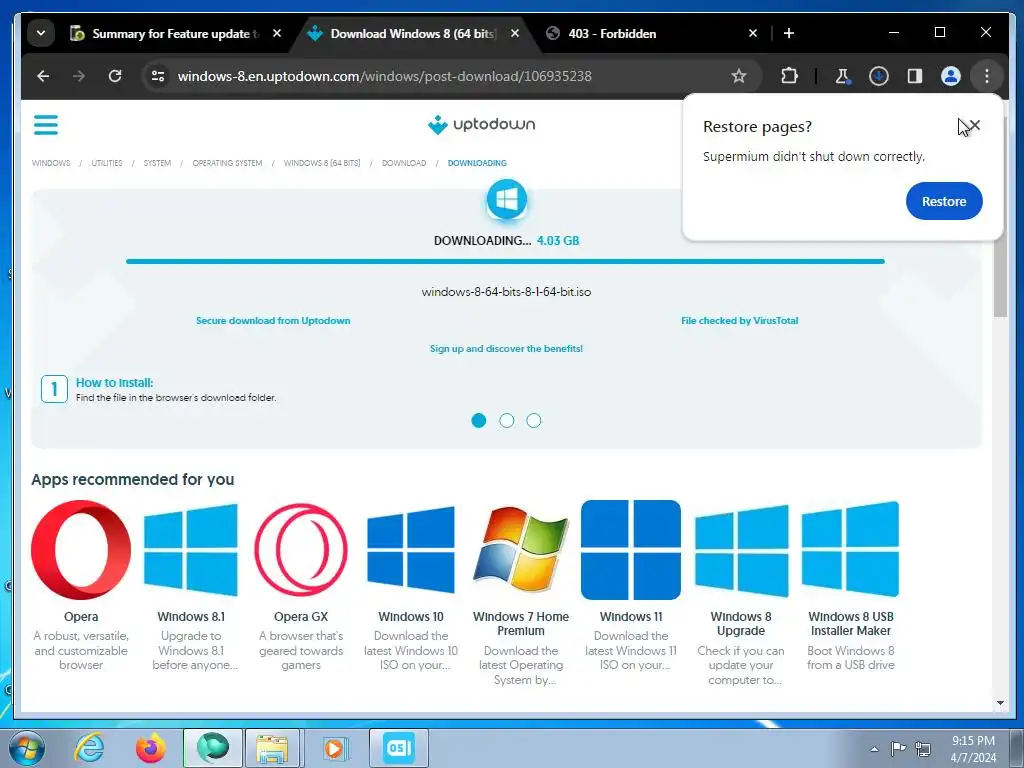Open the Opera app icon
Viewport: 1024px width, 768px height.
point(81,550)
